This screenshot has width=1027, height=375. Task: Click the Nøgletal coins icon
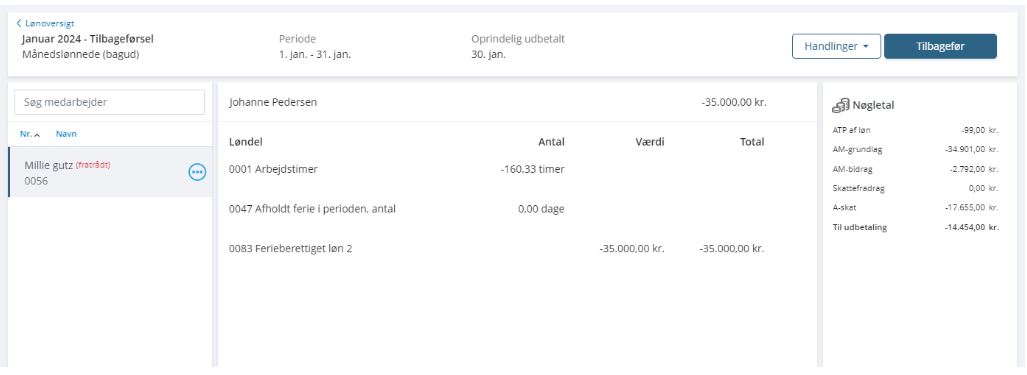tap(840, 105)
